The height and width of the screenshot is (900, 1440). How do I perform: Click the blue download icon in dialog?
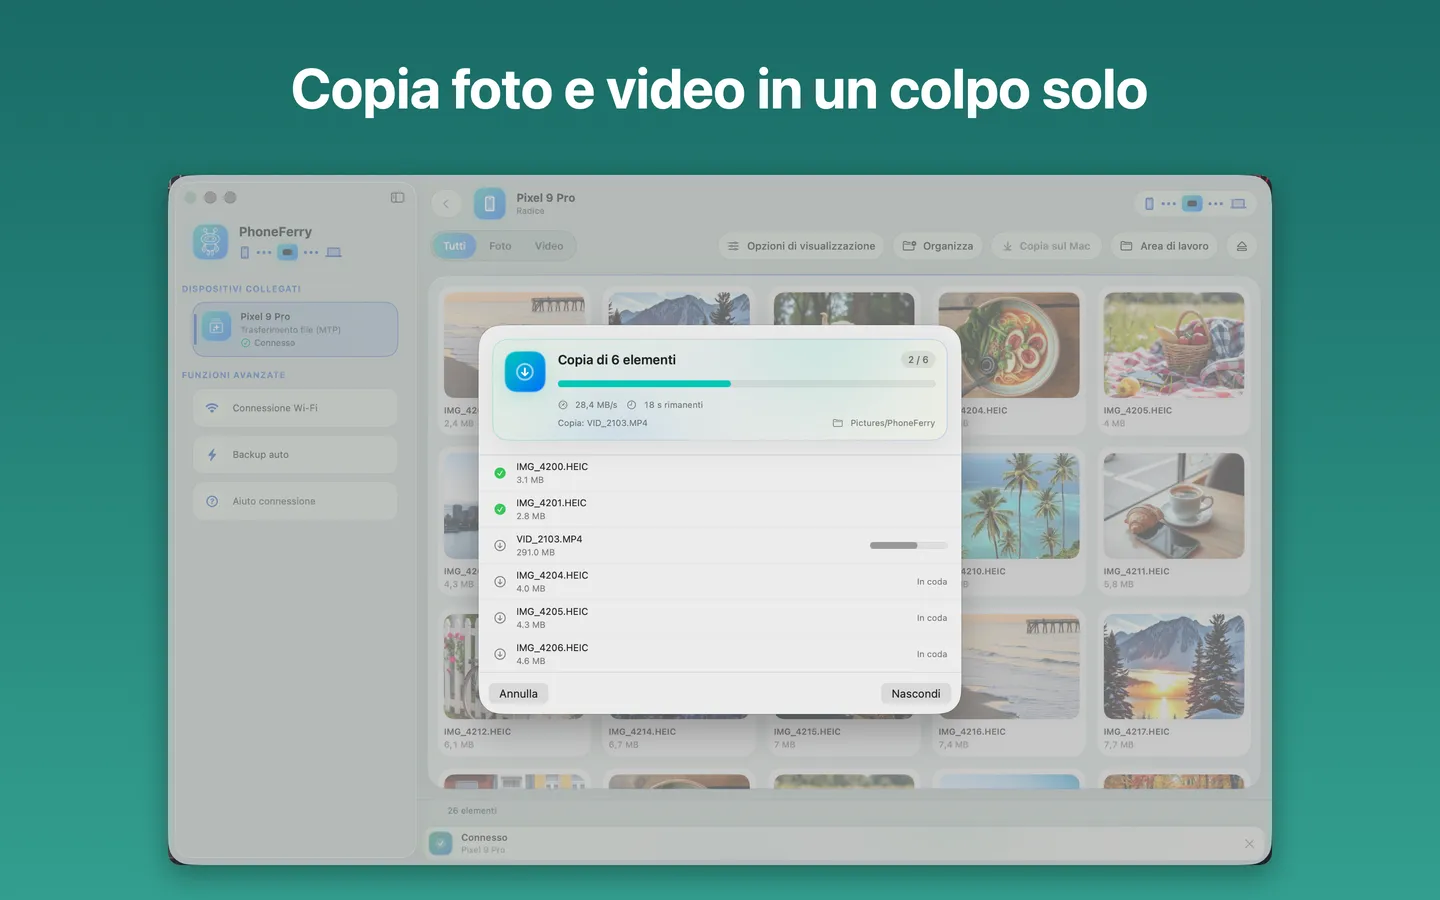[525, 371]
